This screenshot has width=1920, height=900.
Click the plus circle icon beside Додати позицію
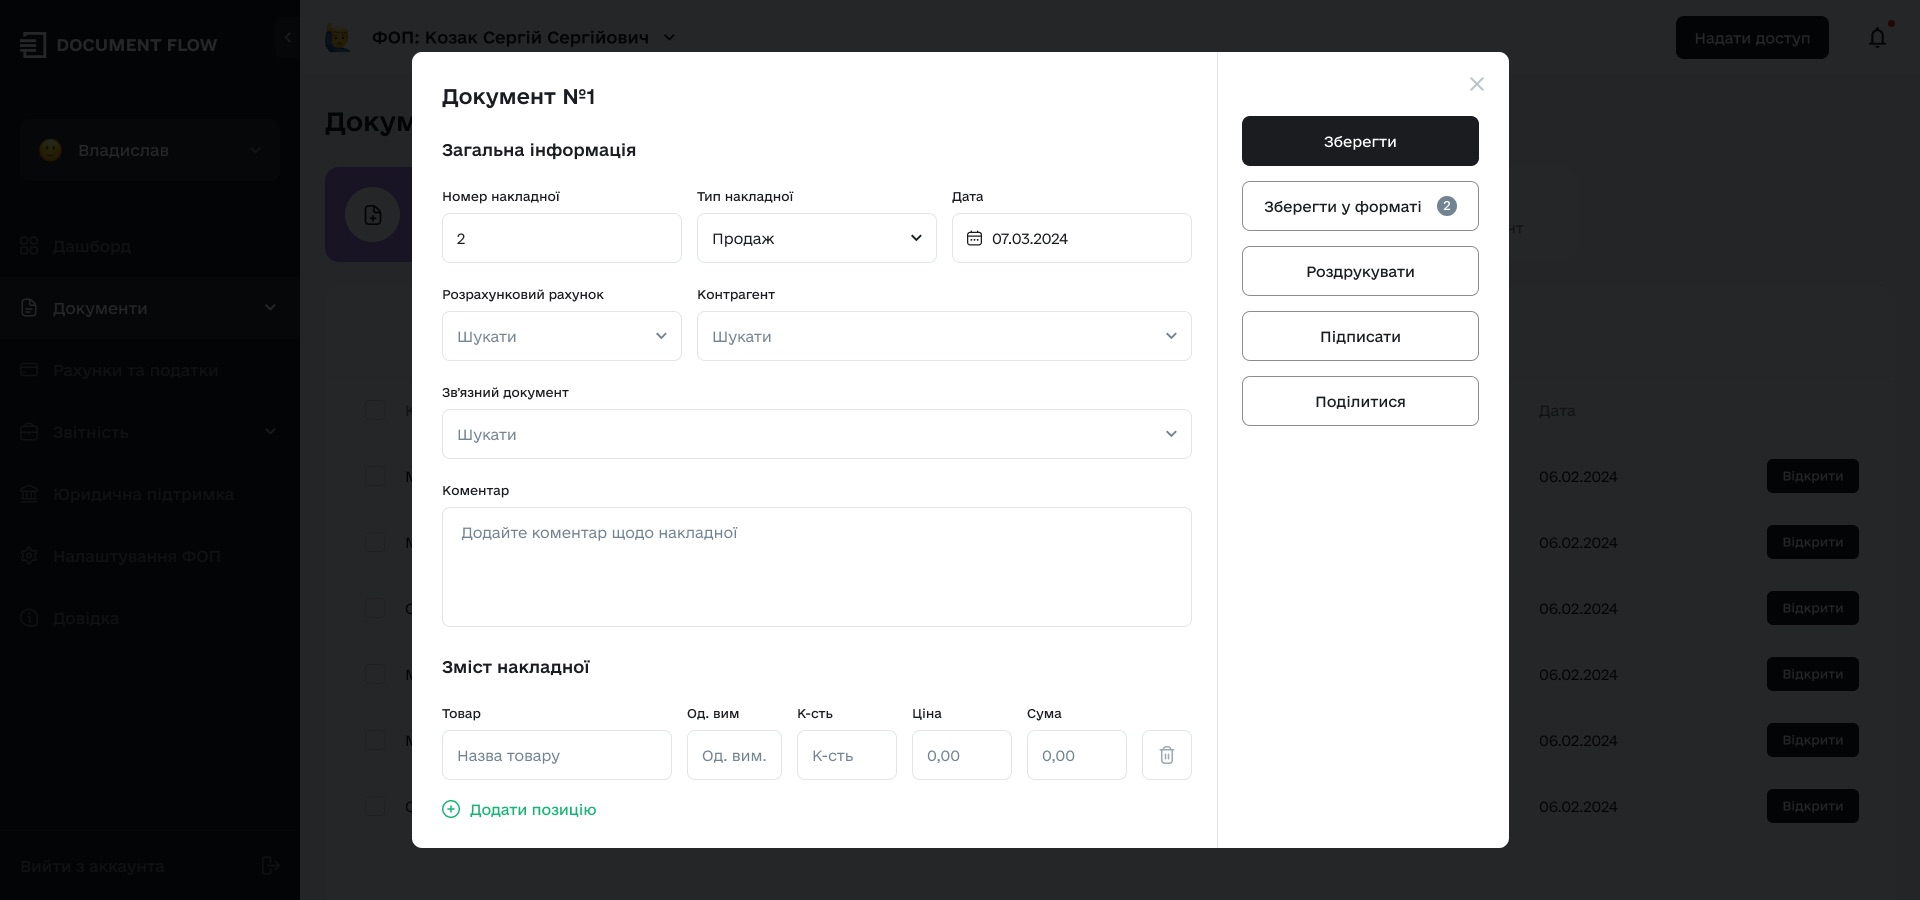pyautogui.click(x=451, y=809)
